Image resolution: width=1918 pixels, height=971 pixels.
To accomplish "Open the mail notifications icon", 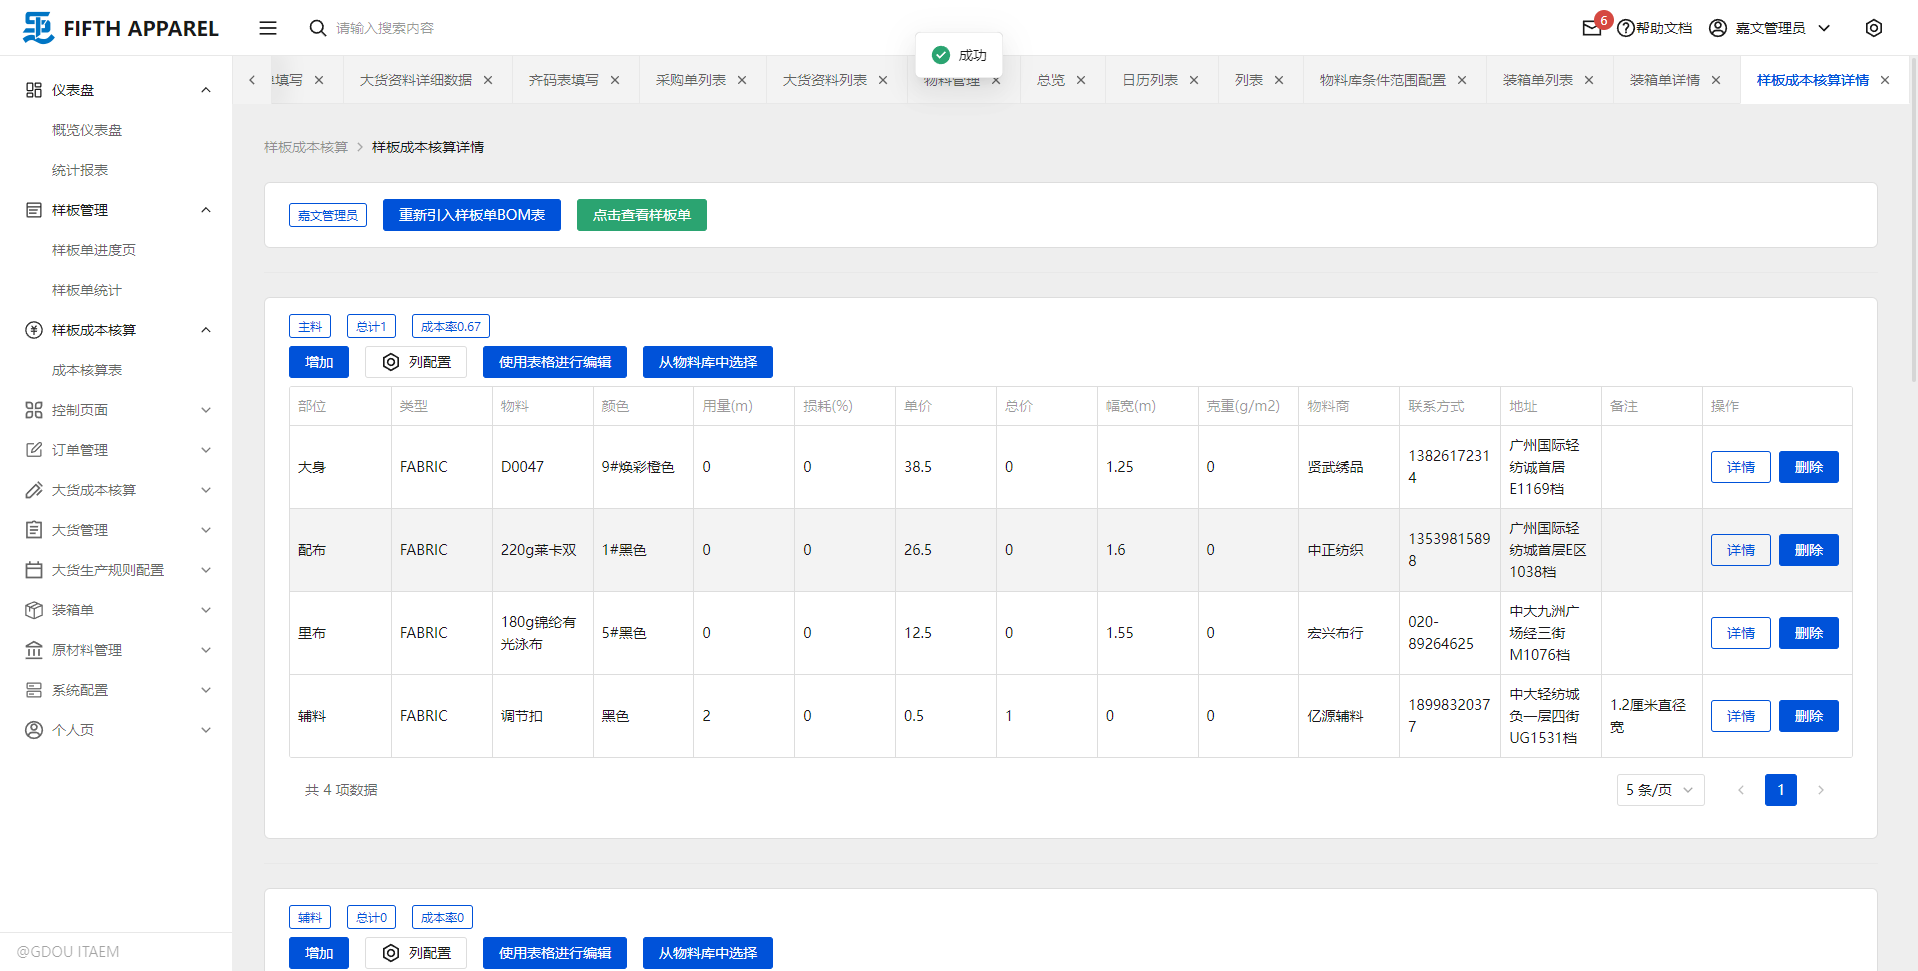I will pyautogui.click(x=1591, y=28).
